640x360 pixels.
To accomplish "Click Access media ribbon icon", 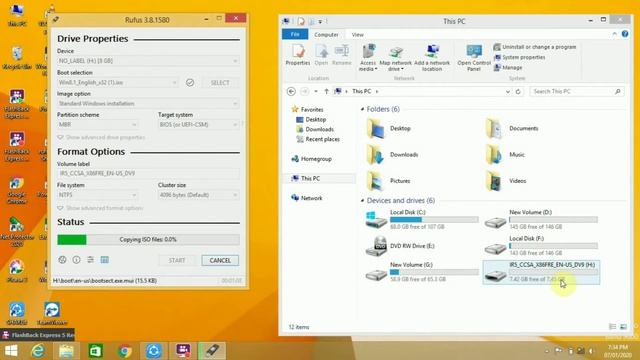I will (368, 58).
